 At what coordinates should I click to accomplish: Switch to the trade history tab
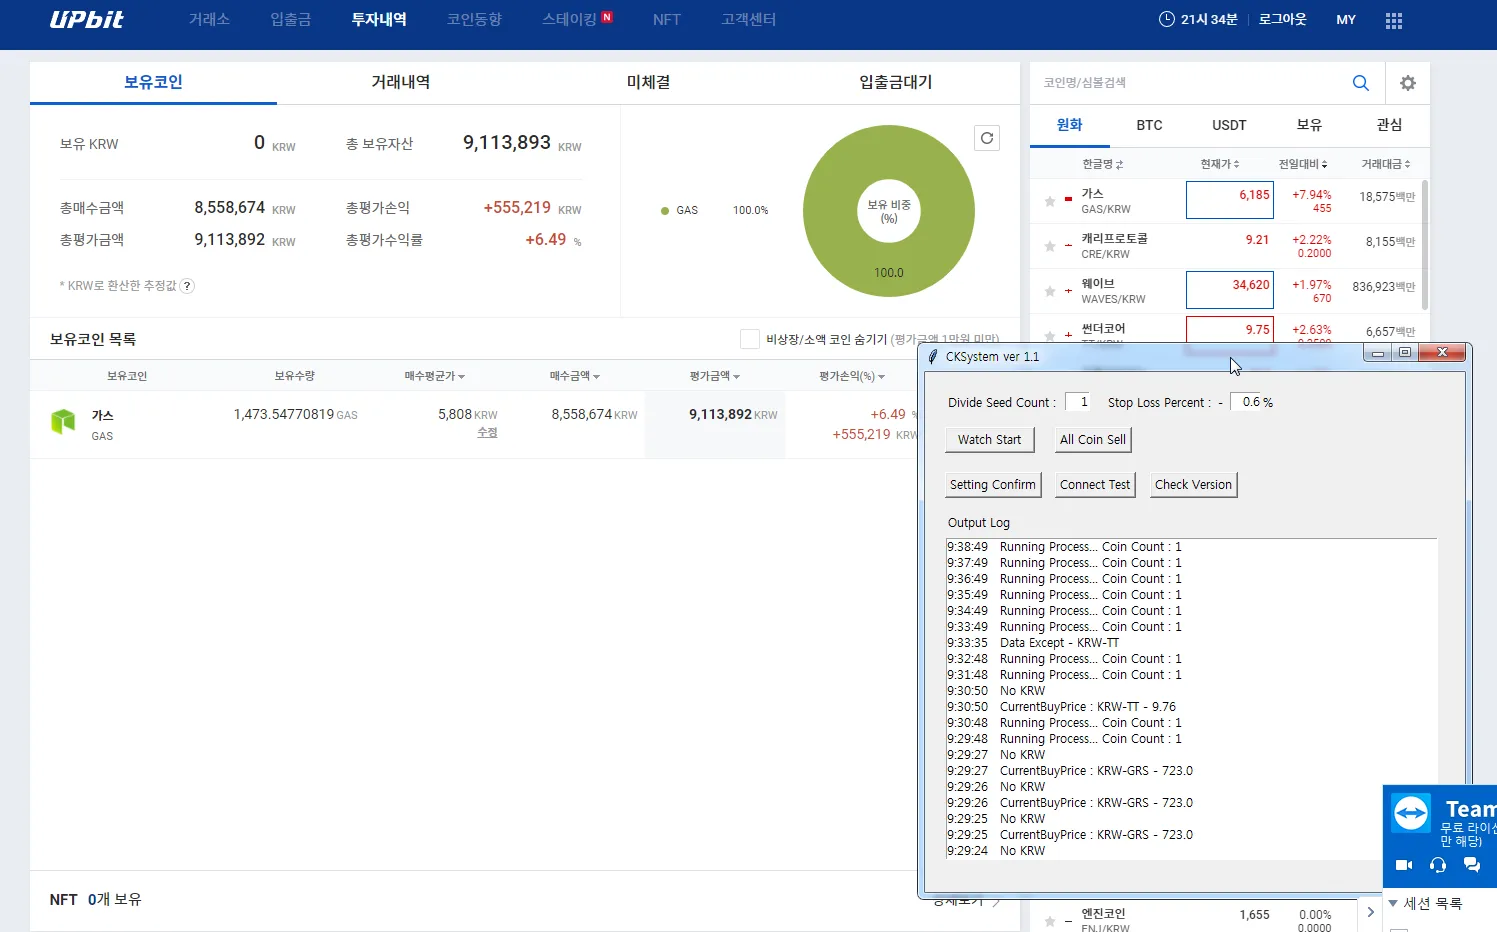coord(400,82)
